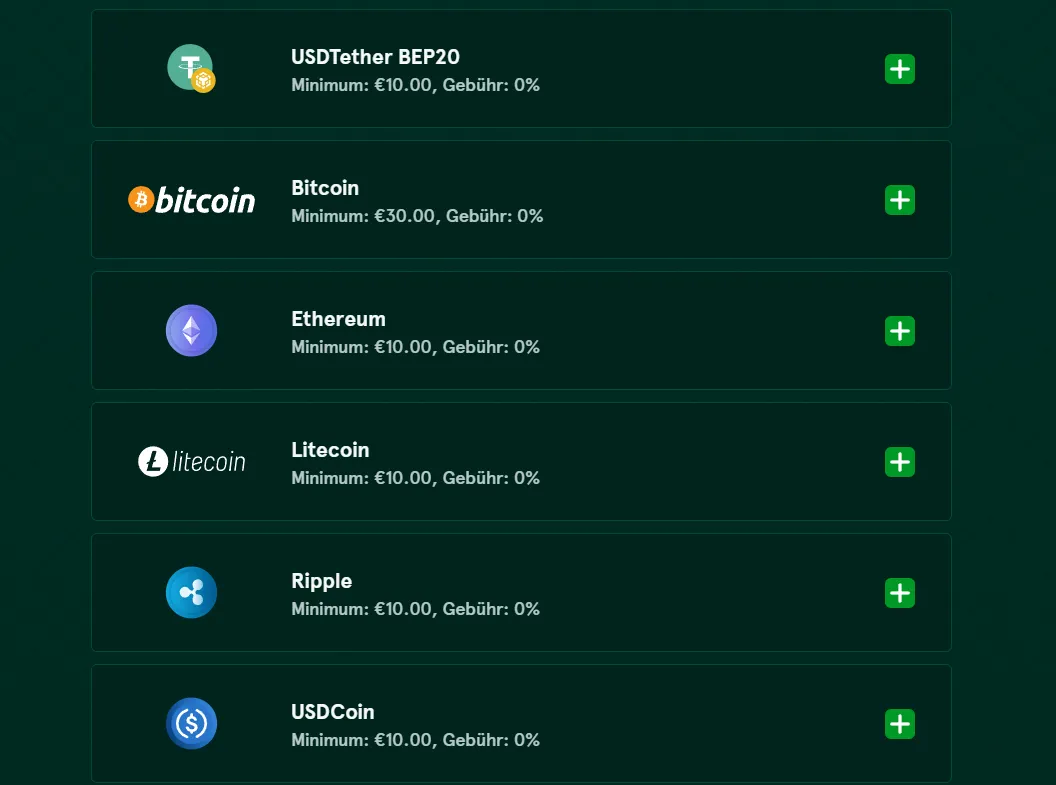Image resolution: width=1056 pixels, height=785 pixels.
Task: Select the Litecoin title text
Action: click(330, 450)
